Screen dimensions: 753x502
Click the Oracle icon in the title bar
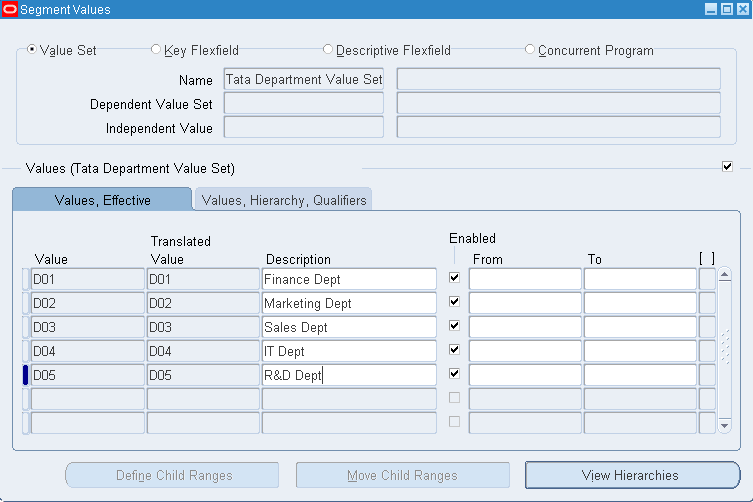tap(10, 9)
